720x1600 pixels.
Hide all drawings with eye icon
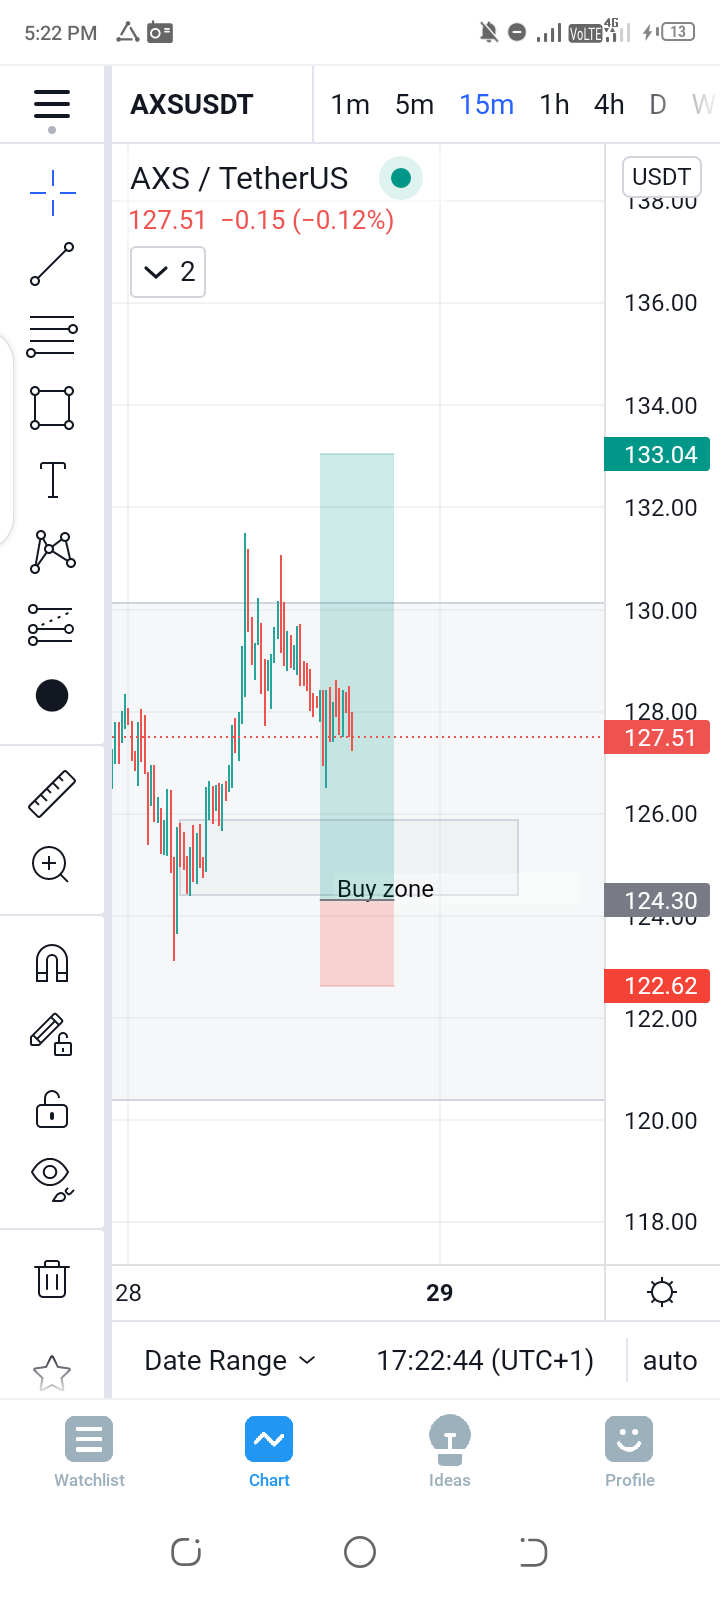click(x=52, y=1179)
